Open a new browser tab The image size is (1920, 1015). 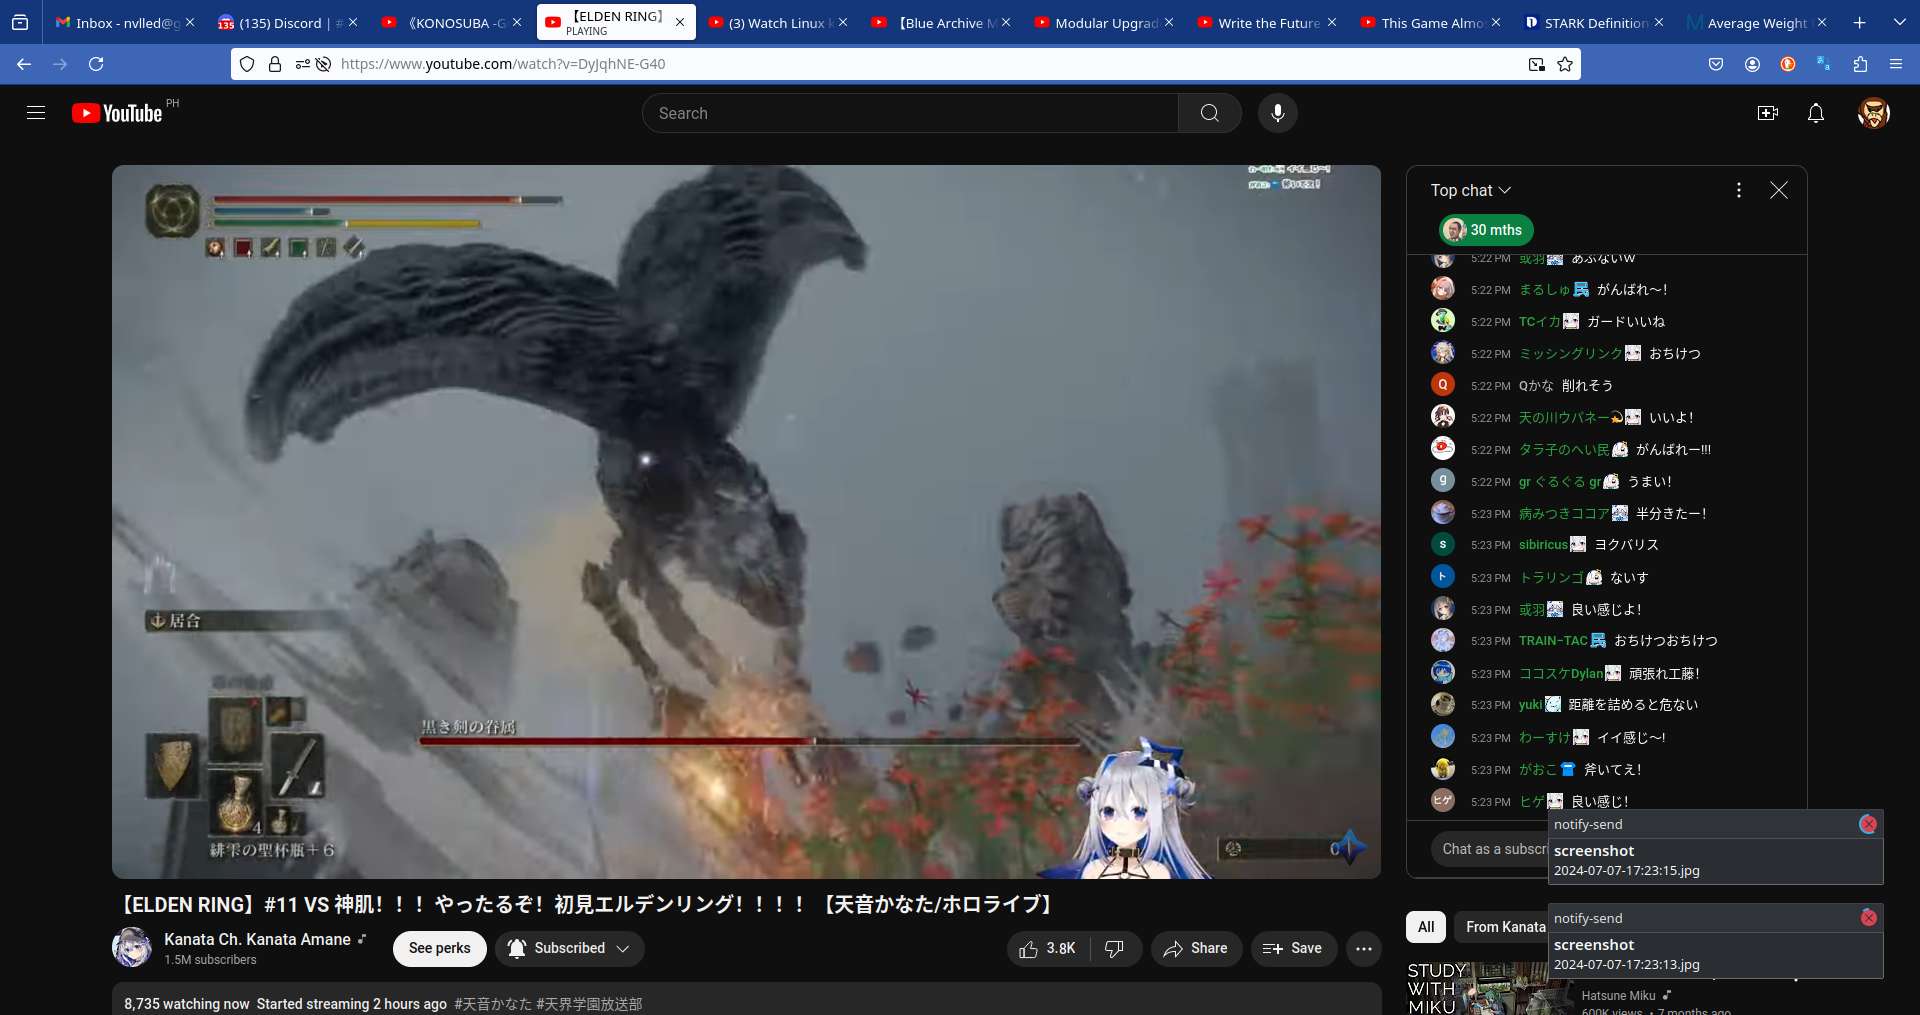click(1860, 22)
